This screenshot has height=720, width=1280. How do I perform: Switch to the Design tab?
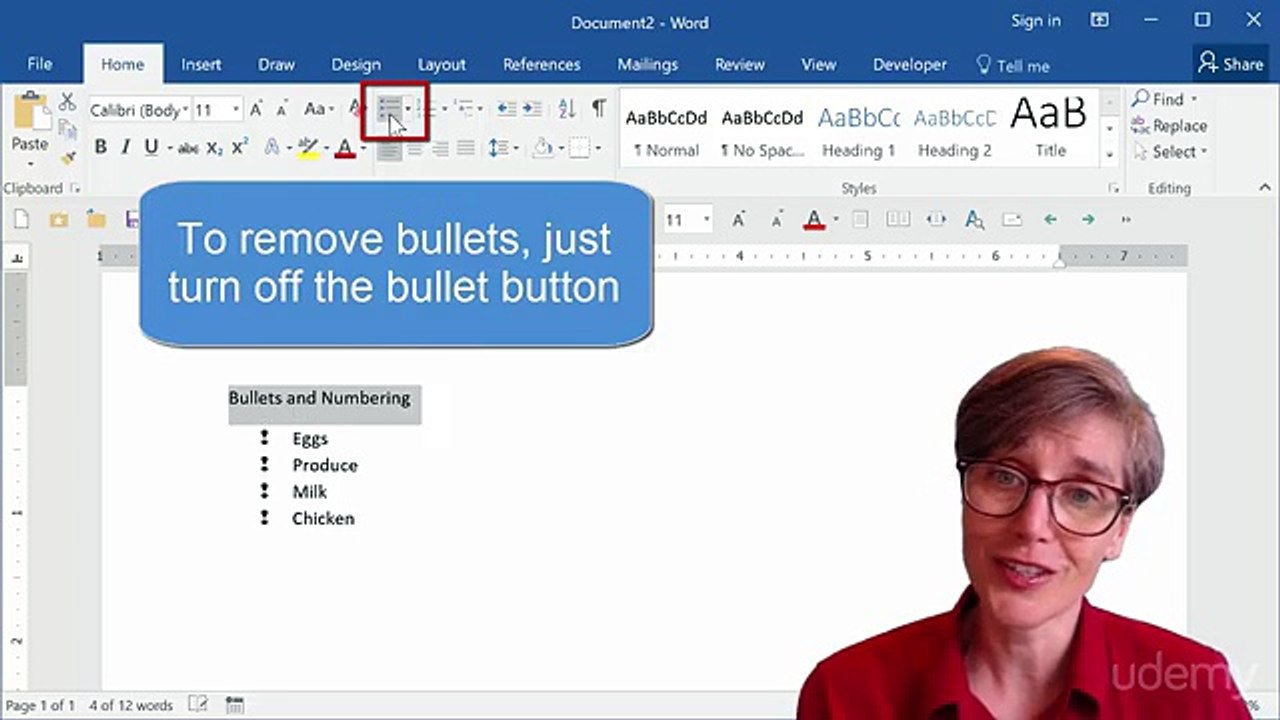pos(356,64)
